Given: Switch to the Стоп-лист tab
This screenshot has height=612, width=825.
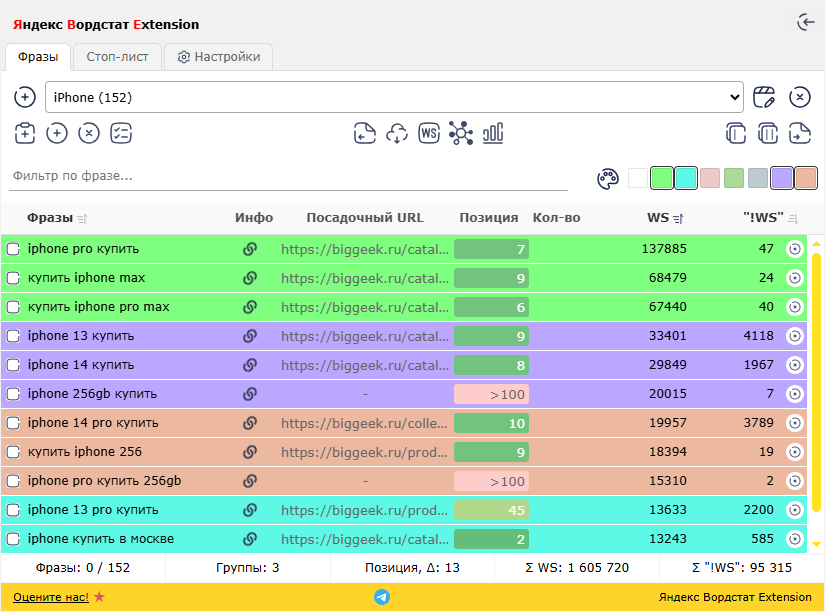Looking at the screenshot, I should [x=117, y=57].
